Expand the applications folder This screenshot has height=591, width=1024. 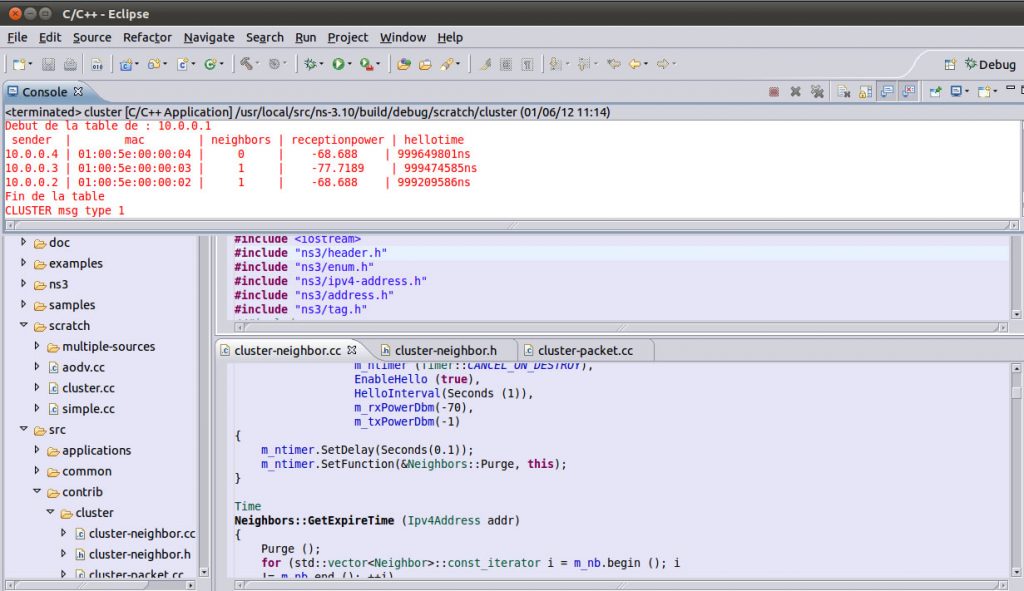(37, 450)
